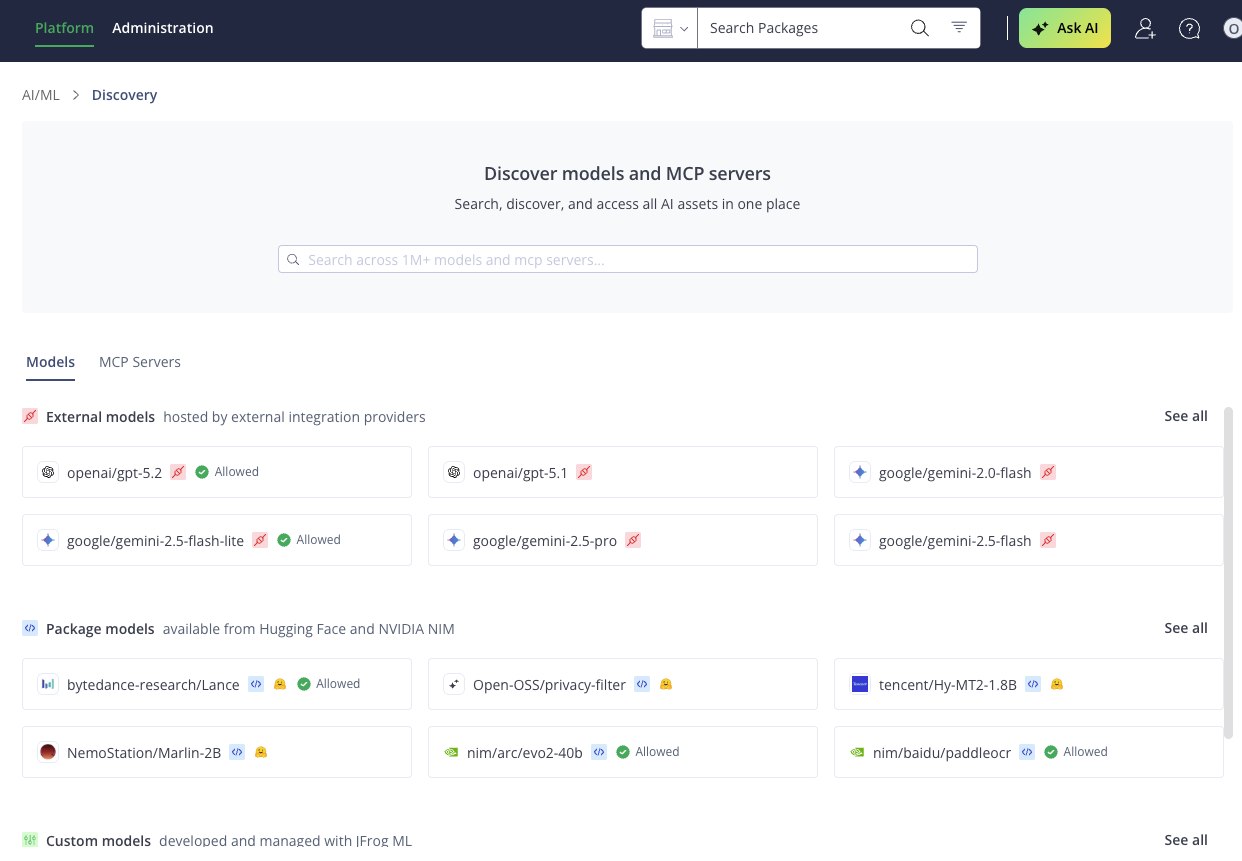Image resolution: width=1242 pixels, height=861 pixels.
Task: Open the openai/gpt-5.1 model card
Action: [623, 472]
